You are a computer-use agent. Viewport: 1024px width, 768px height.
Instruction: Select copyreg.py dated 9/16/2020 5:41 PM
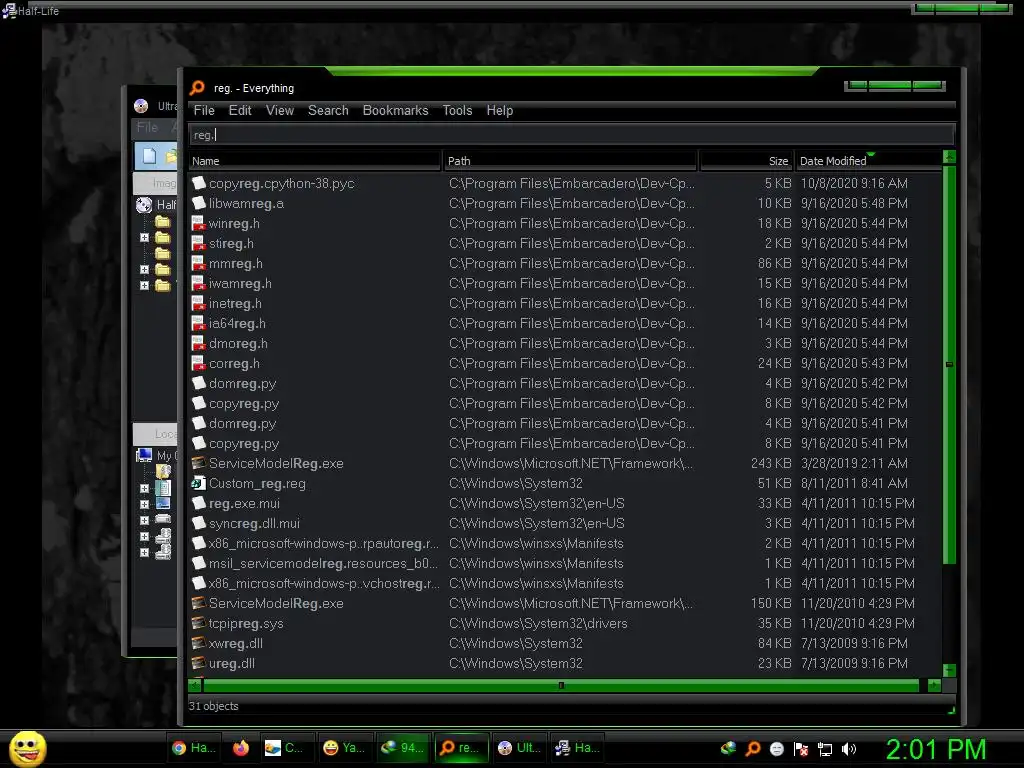click(x=244, y=444)
